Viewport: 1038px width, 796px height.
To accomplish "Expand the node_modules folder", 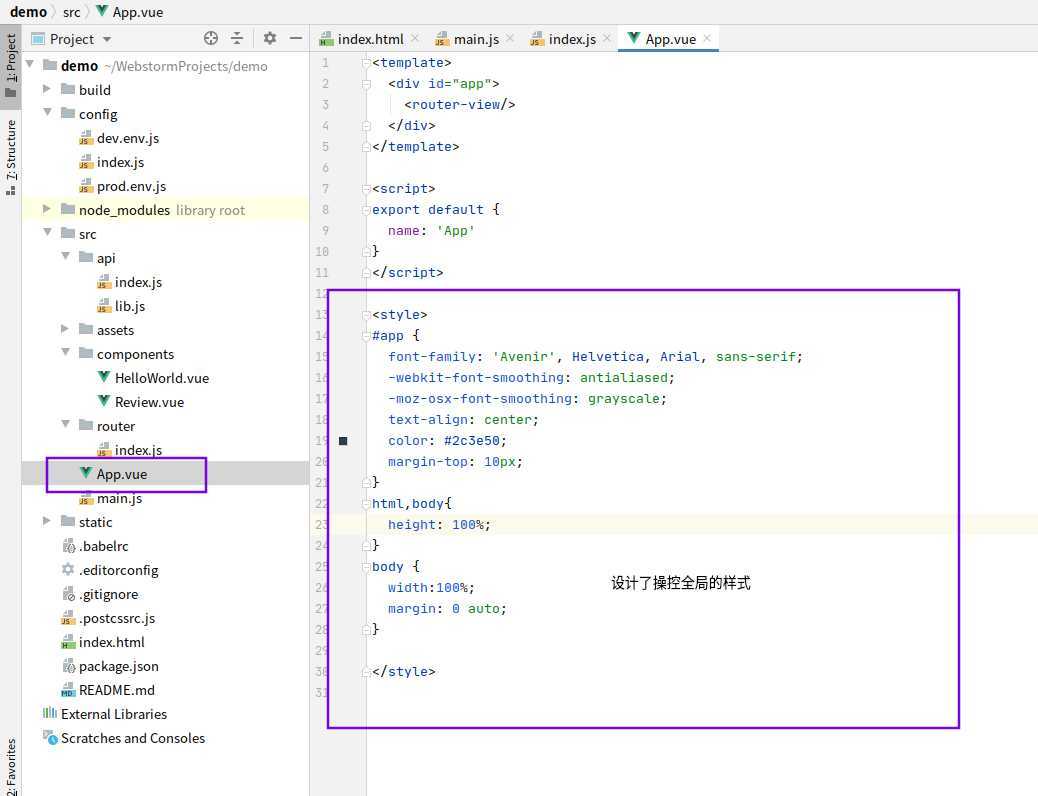I will click(x=47, y=209).
